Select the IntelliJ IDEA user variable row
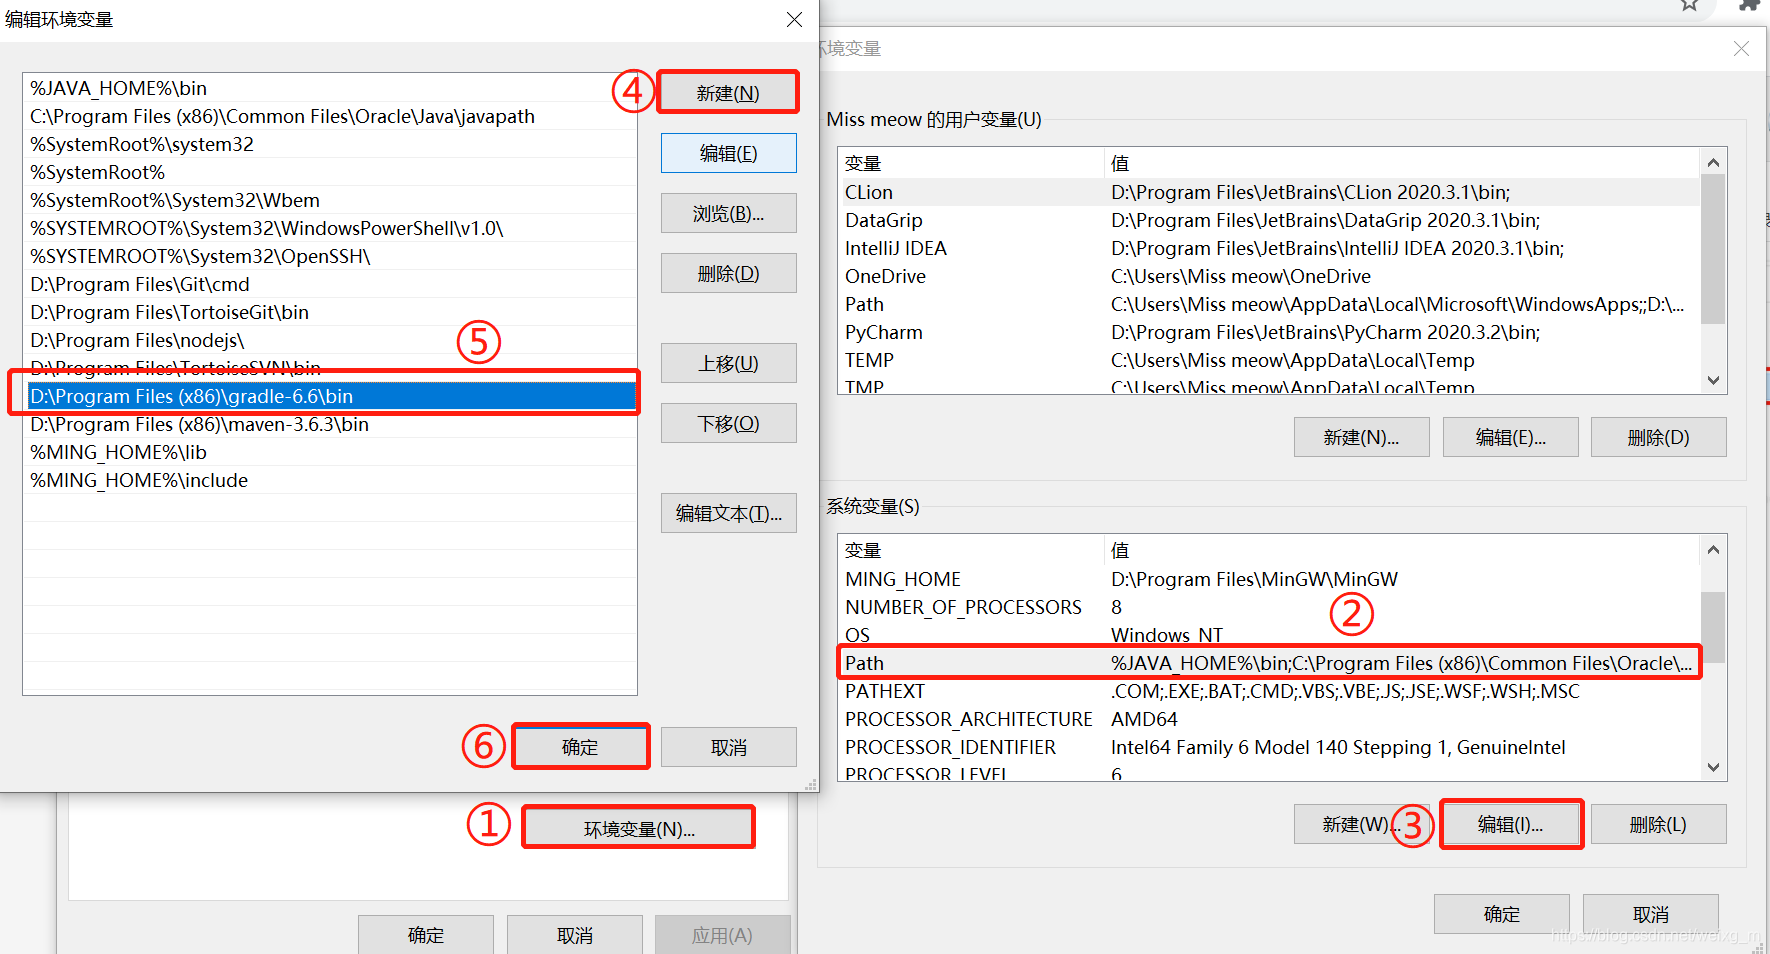Viewport: 1770px width, 954px height. click(x=1268, y=248)
